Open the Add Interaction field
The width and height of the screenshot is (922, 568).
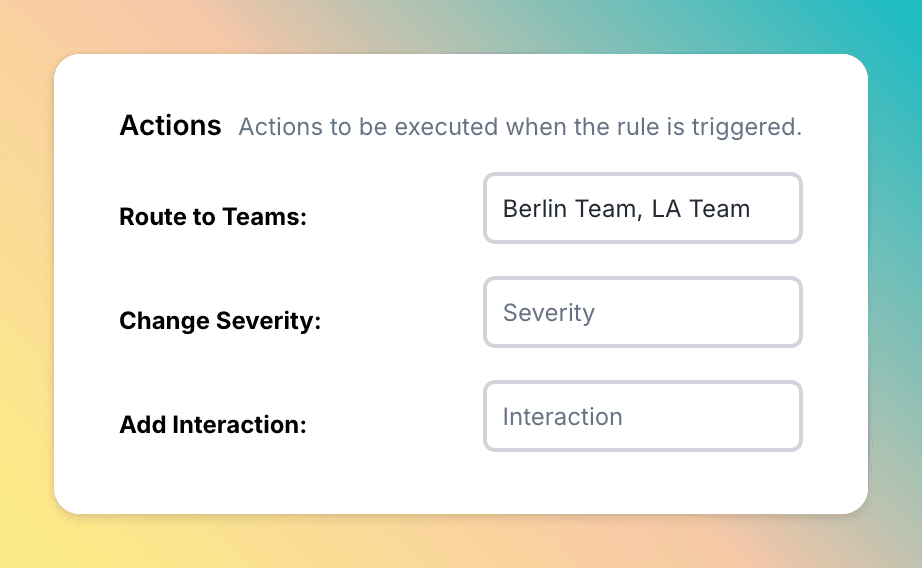pyautogui.click(x=643, y=416)
